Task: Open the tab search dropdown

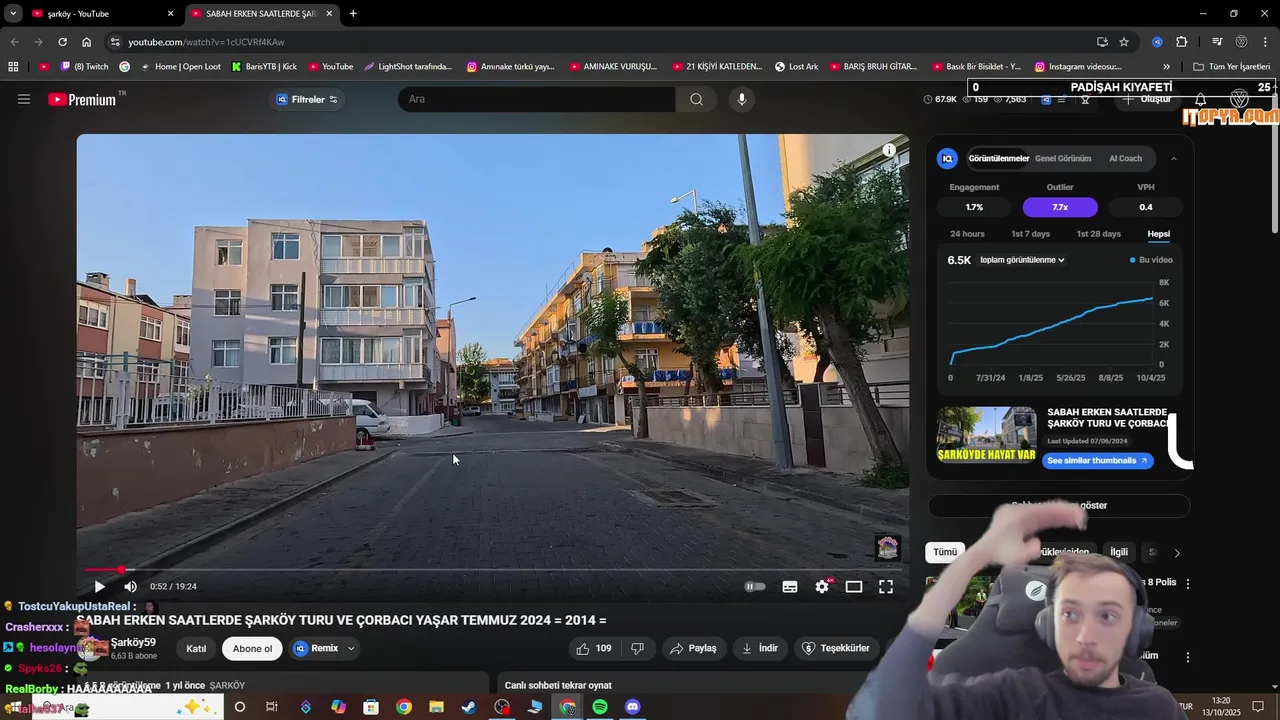Action: click(13, 14)
